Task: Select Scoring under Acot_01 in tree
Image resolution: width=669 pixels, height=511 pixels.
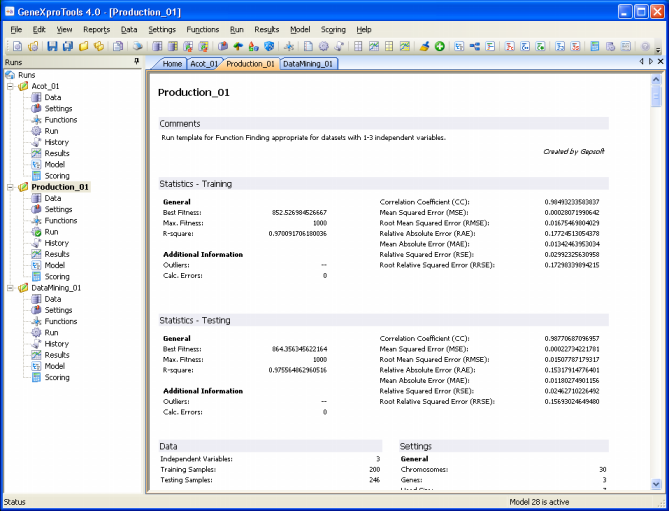Action: click(x=57, y=176)
